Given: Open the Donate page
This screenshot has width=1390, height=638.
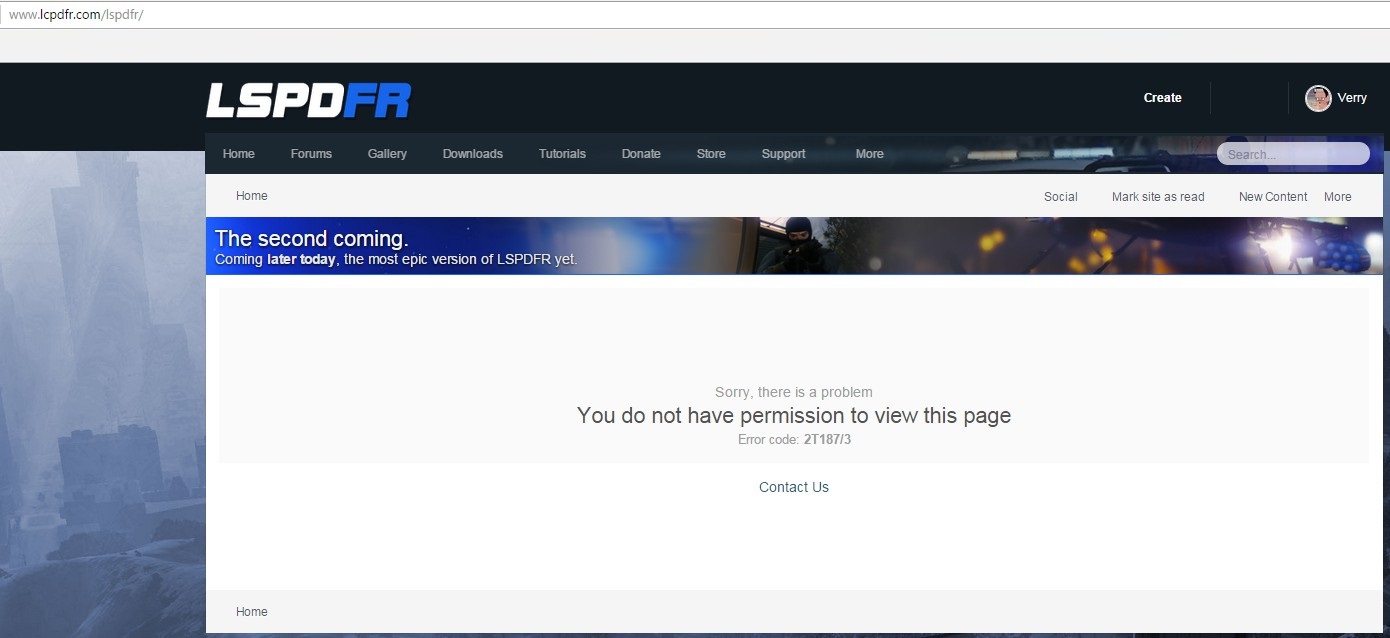Looking at the screenshot, I should 641,154.
